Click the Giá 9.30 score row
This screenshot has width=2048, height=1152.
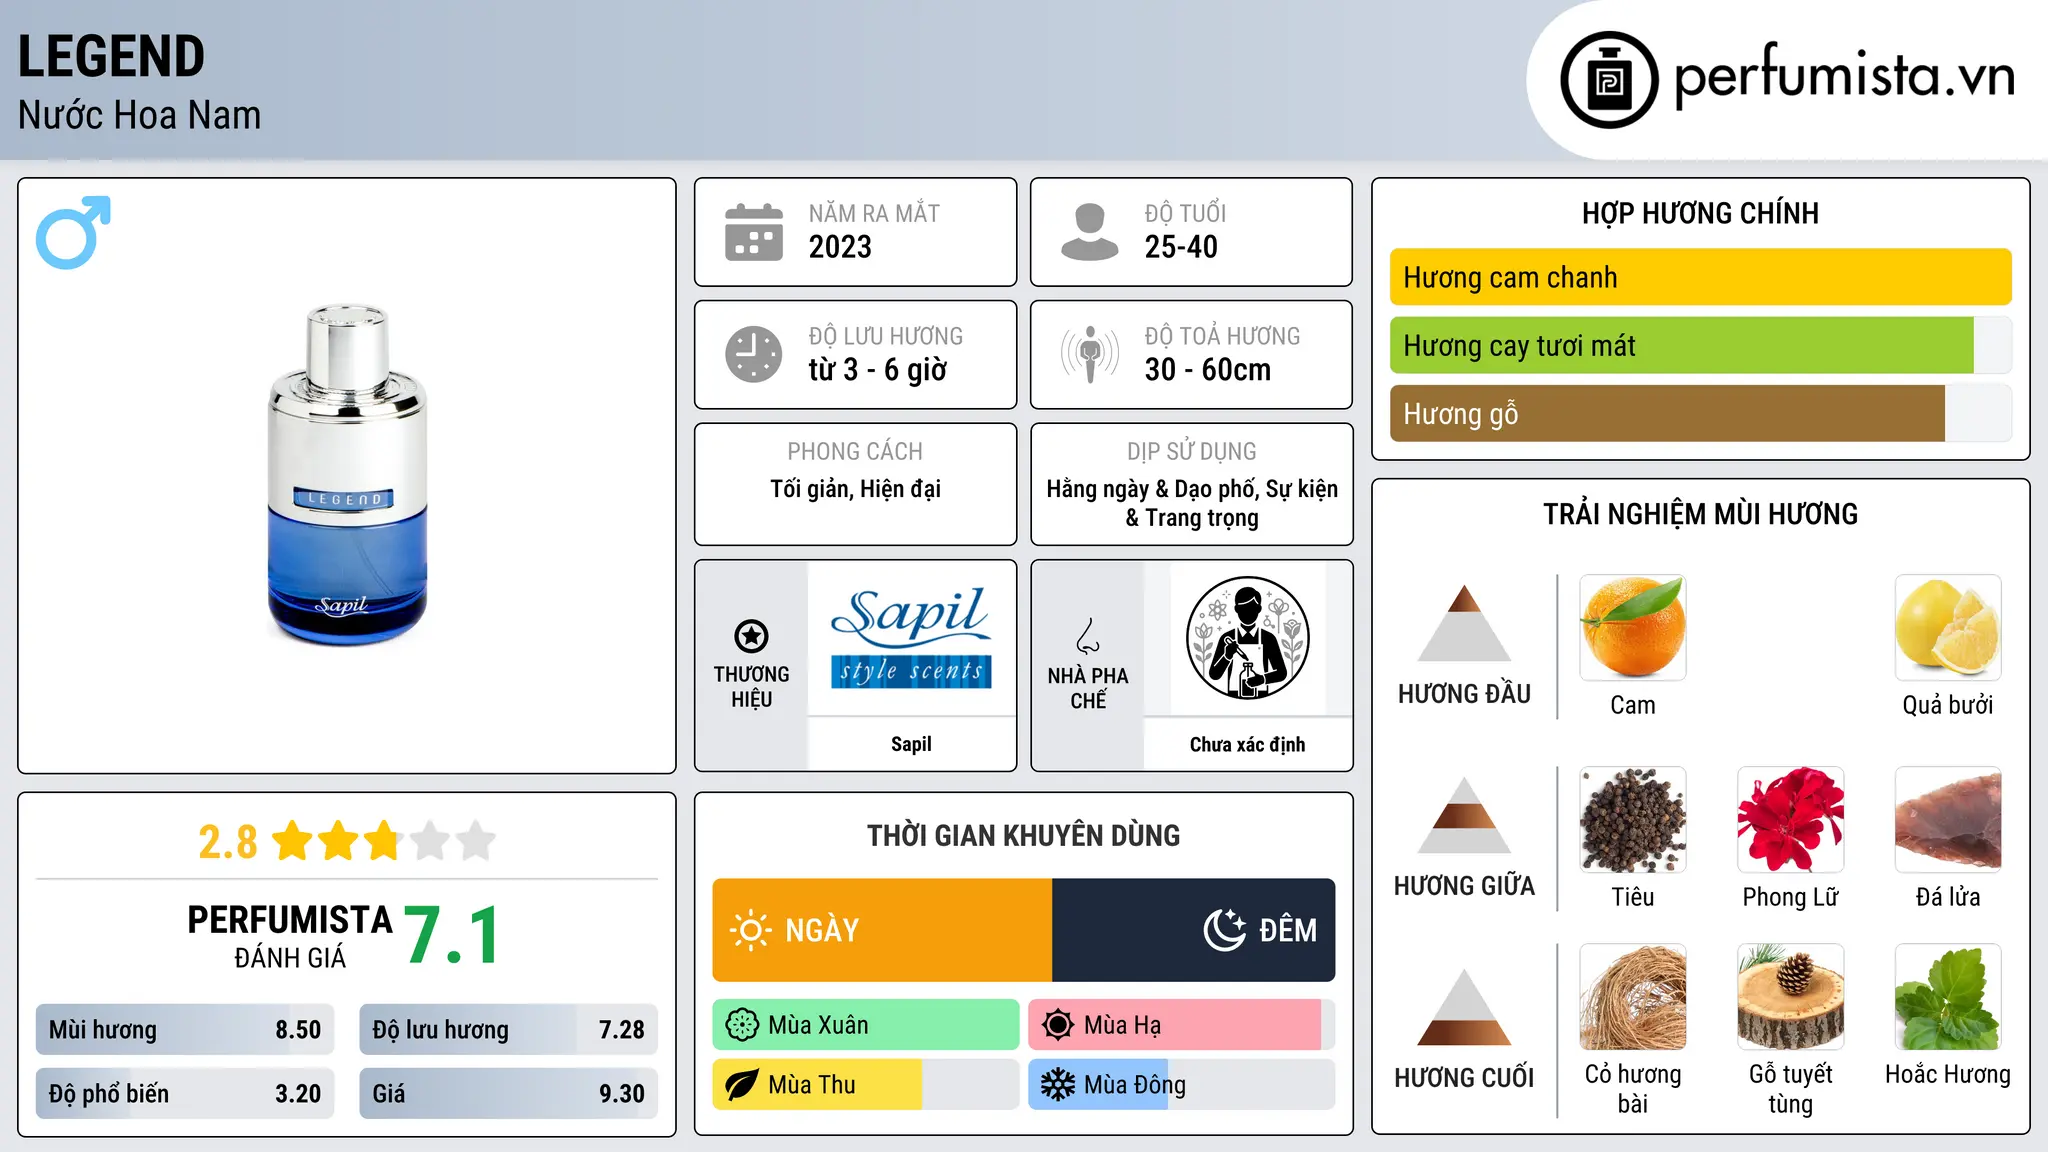[x=508, y=1093]
